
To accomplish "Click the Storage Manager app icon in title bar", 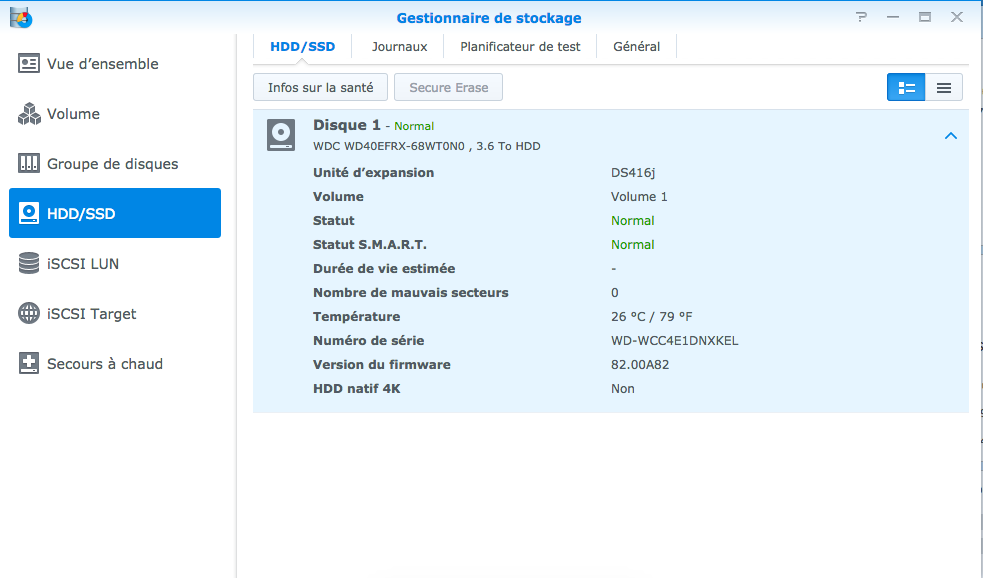I will (x=21, y=17).
